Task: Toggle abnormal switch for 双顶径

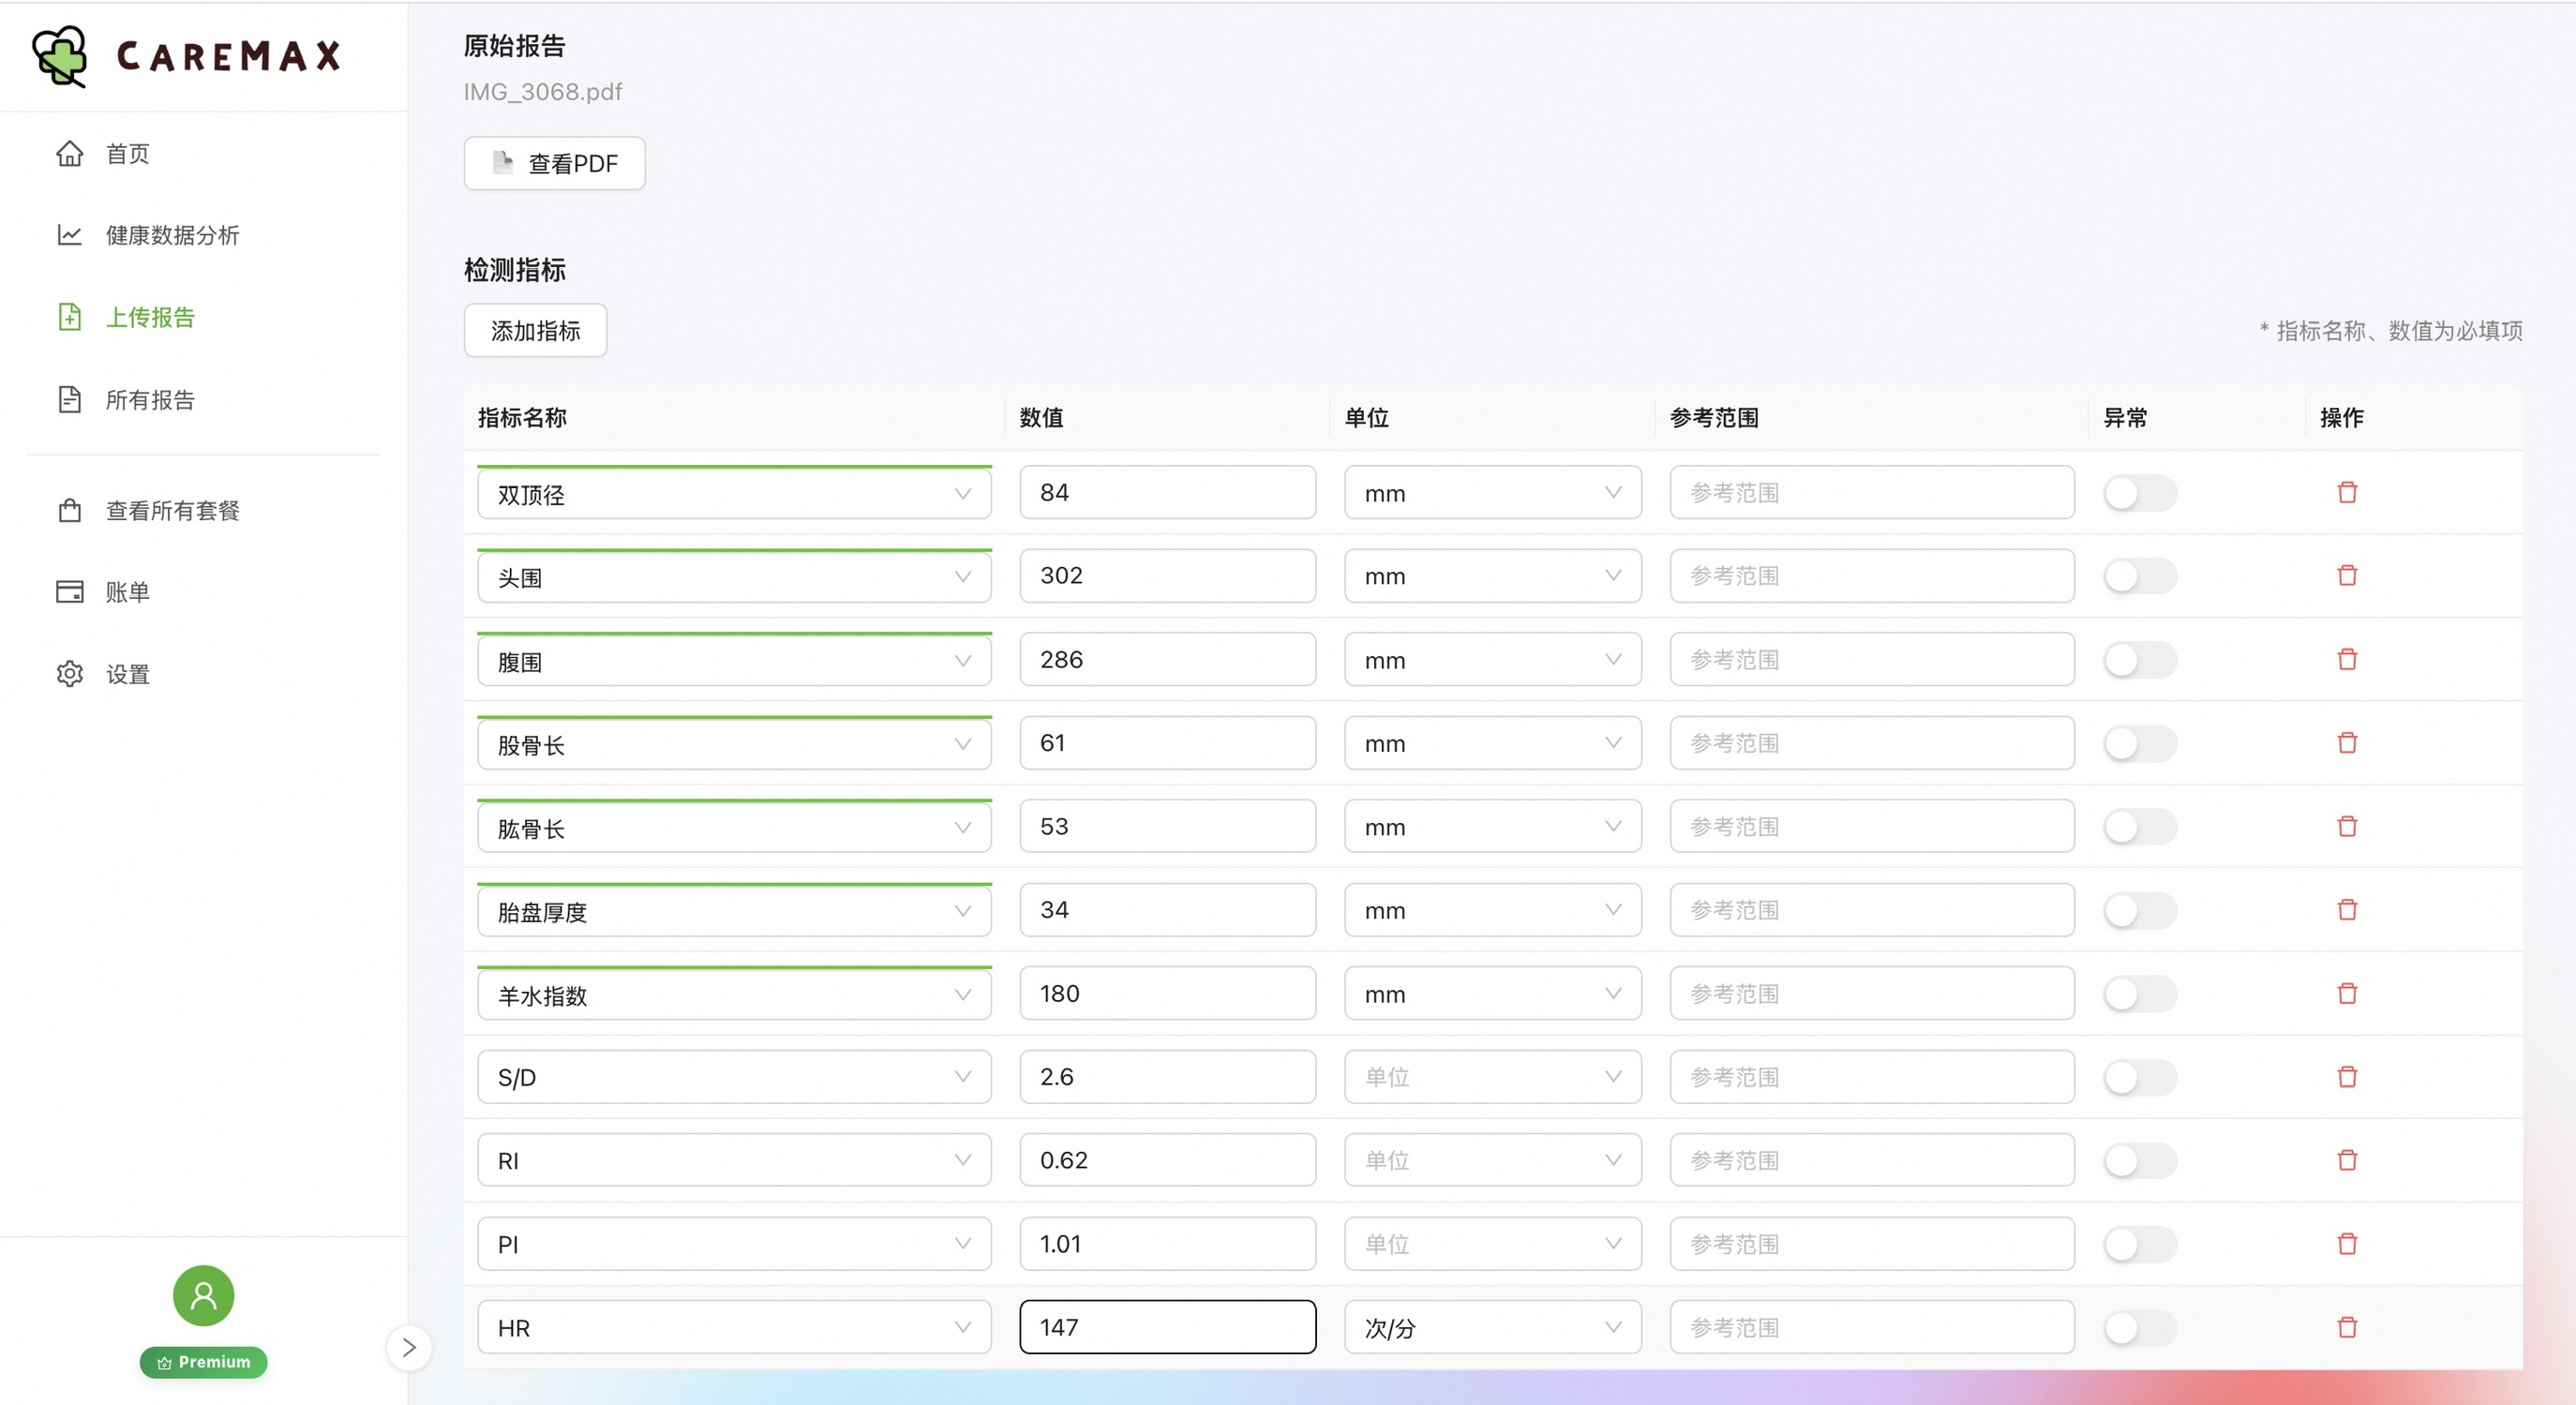Action: [x=2140, y=492]
